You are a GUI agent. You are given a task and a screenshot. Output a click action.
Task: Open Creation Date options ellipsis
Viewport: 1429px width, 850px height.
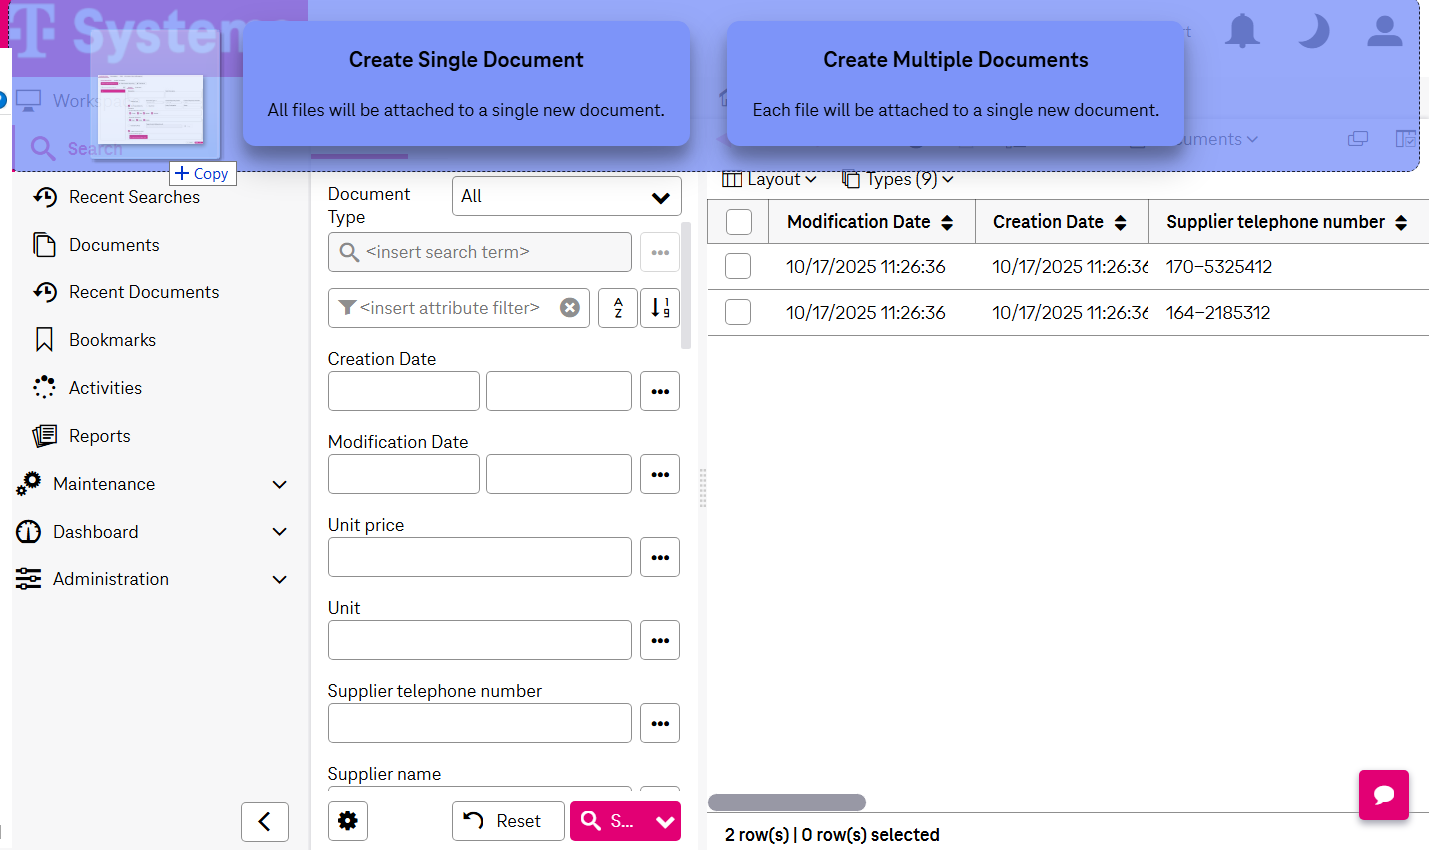660,391
